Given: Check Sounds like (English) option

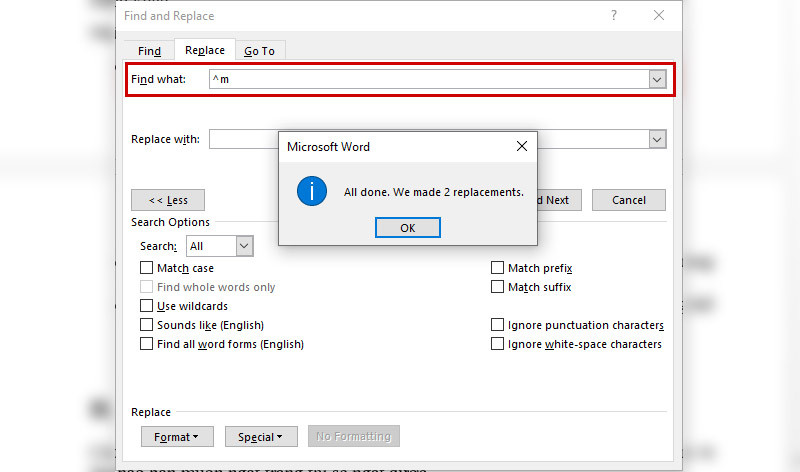Looking at the screenshot, I should pos(146,325).
